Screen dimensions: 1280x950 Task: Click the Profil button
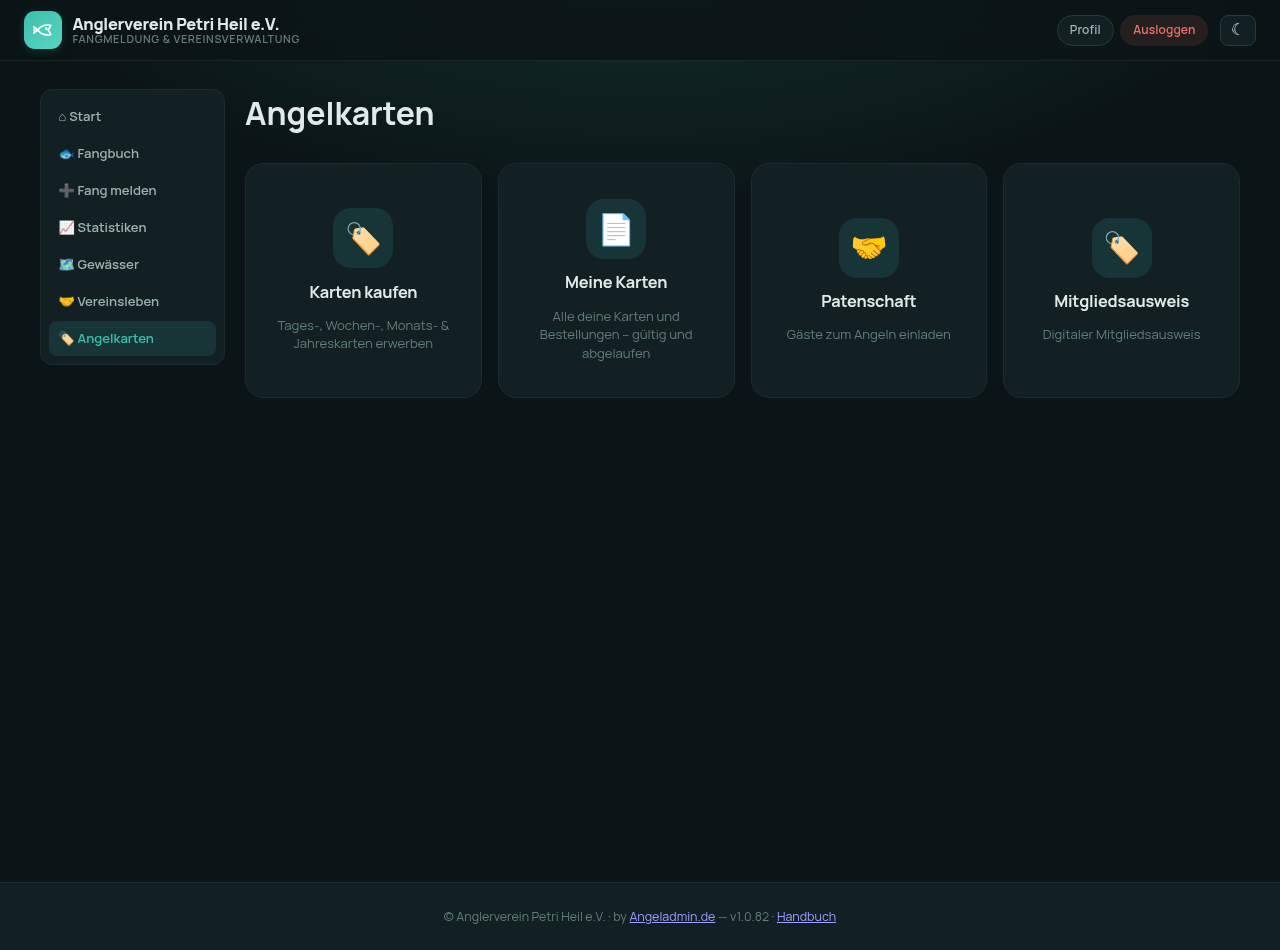1085,30
